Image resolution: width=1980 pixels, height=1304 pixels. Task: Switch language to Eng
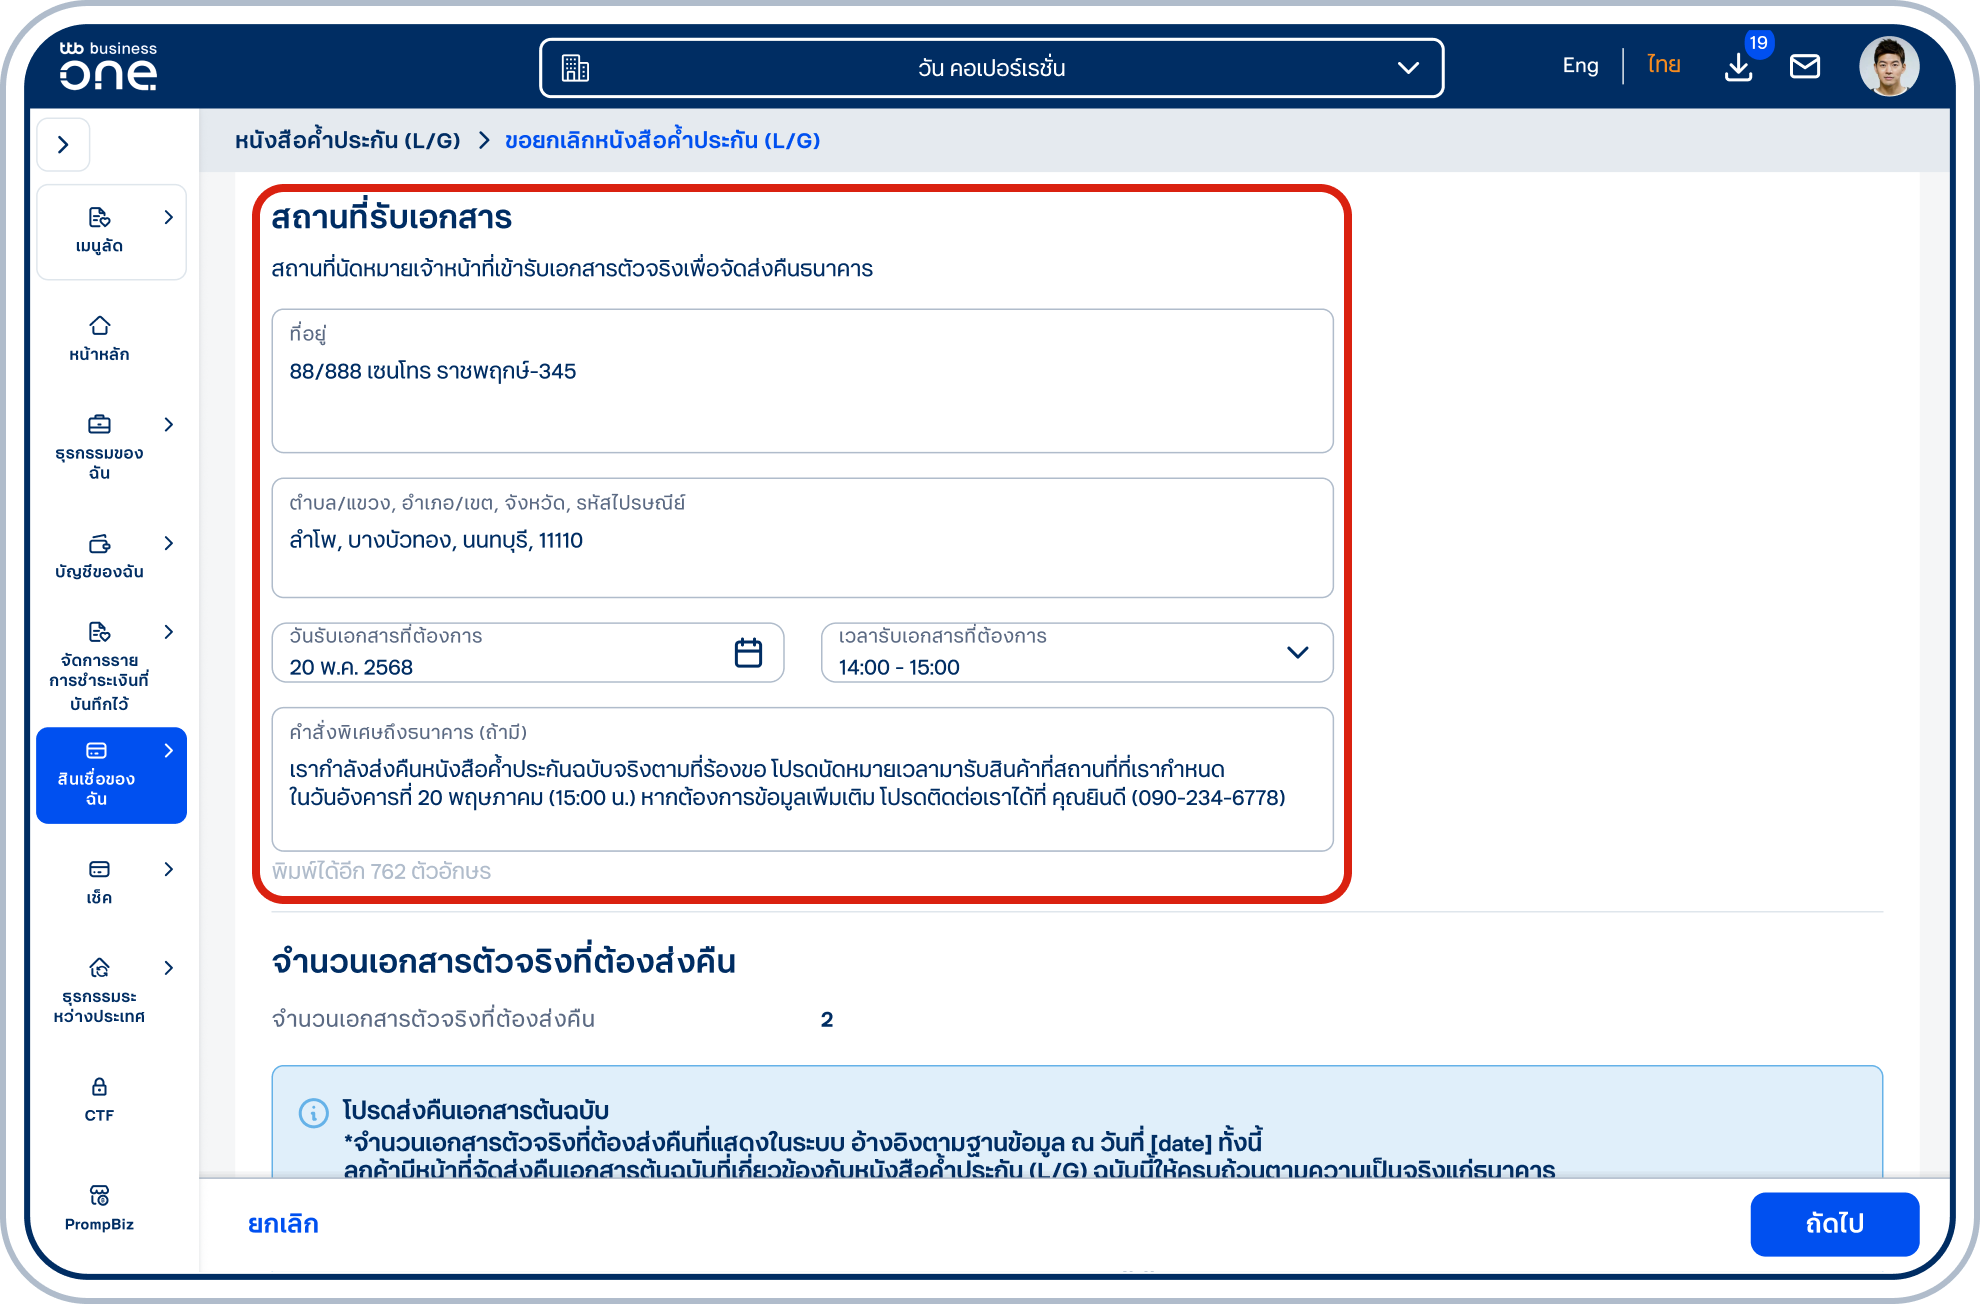point(1580,66)
